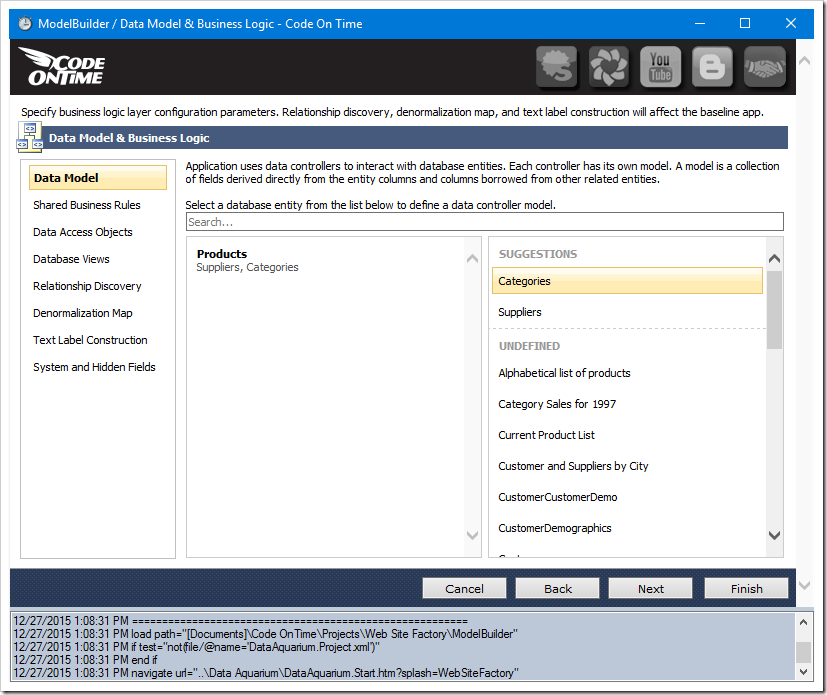Click the Next button
Image resolution: width=827 pixels, height=695 pixels.
click(x=651, y=588)
